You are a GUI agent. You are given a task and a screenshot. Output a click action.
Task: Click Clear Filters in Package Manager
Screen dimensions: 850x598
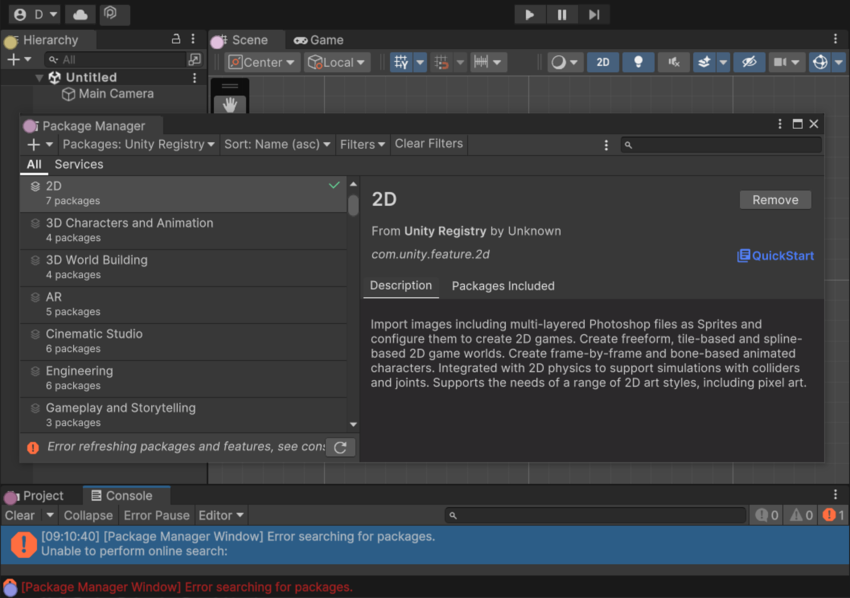(428, 144)
